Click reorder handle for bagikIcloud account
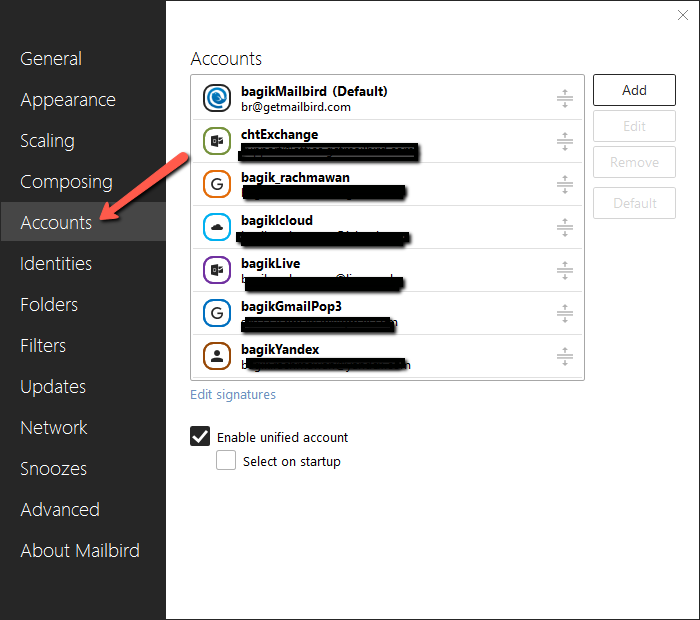The image size is (700, 620). tap(565, 227)
